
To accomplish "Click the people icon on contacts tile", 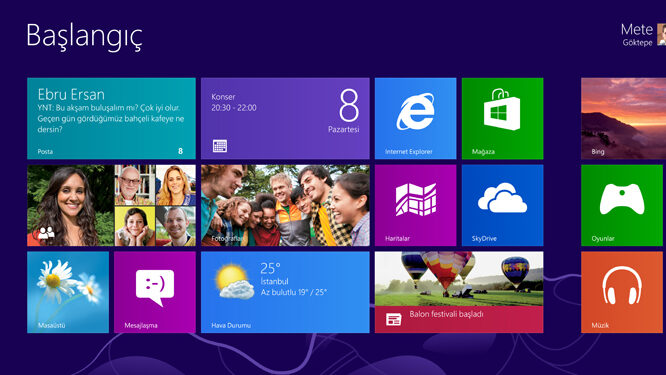I will tap(46, 233).
